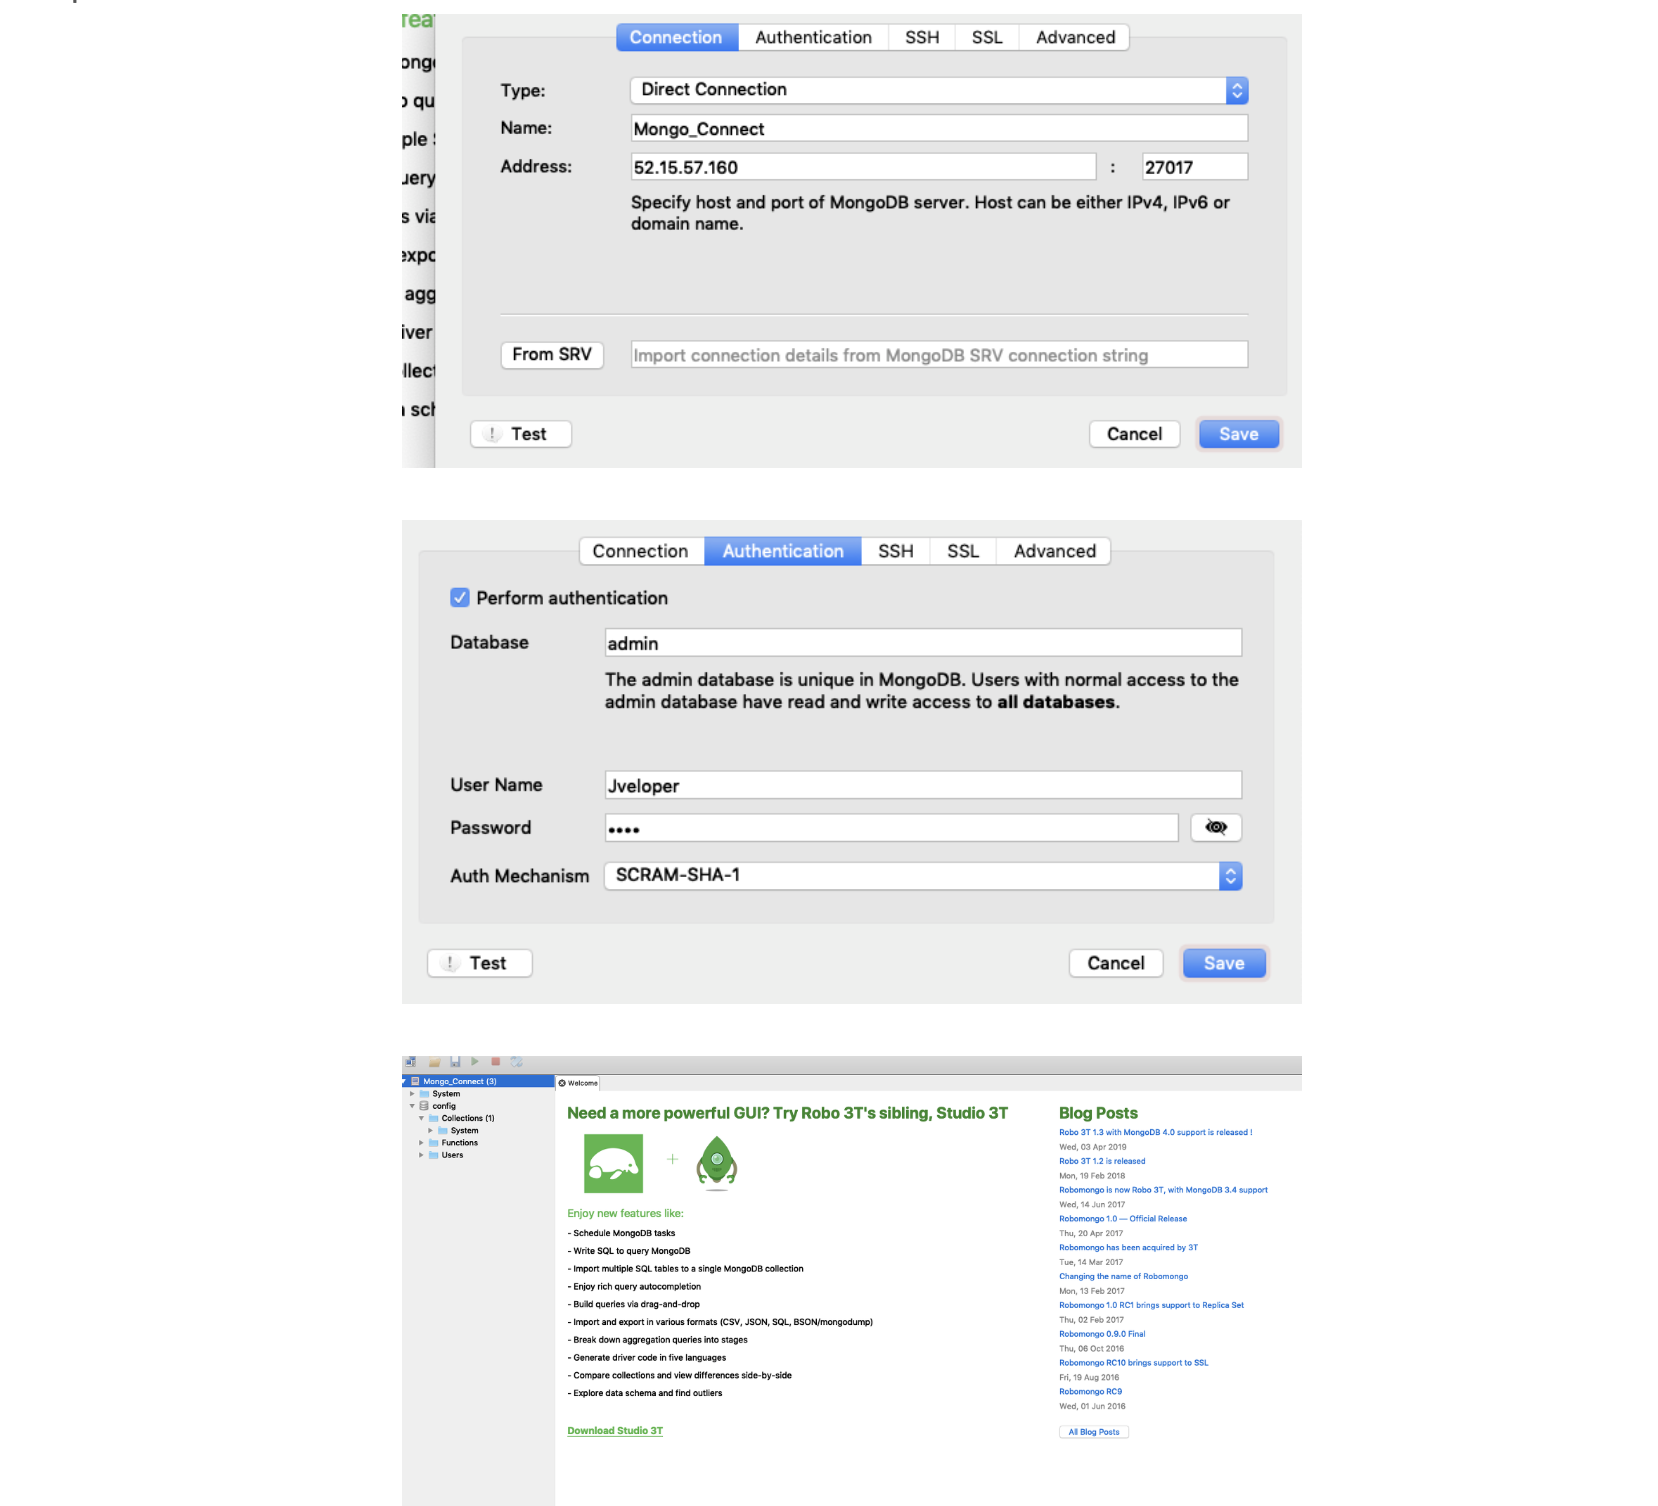Click Cancel in the Authentication dialog
The image size is (1658, 1506).
point(1116,963)
